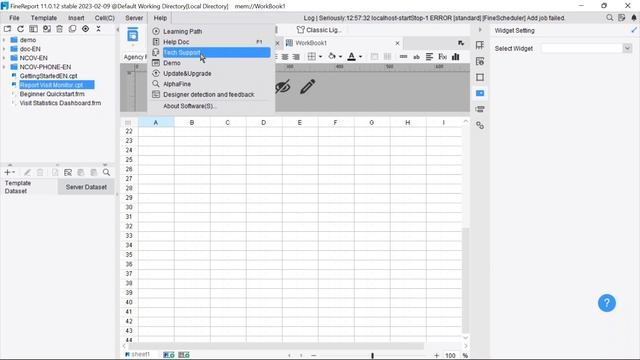This screenshot has height=360, width=640.
Task: Click the zoom in plus button
Action: tap(436, 356)
